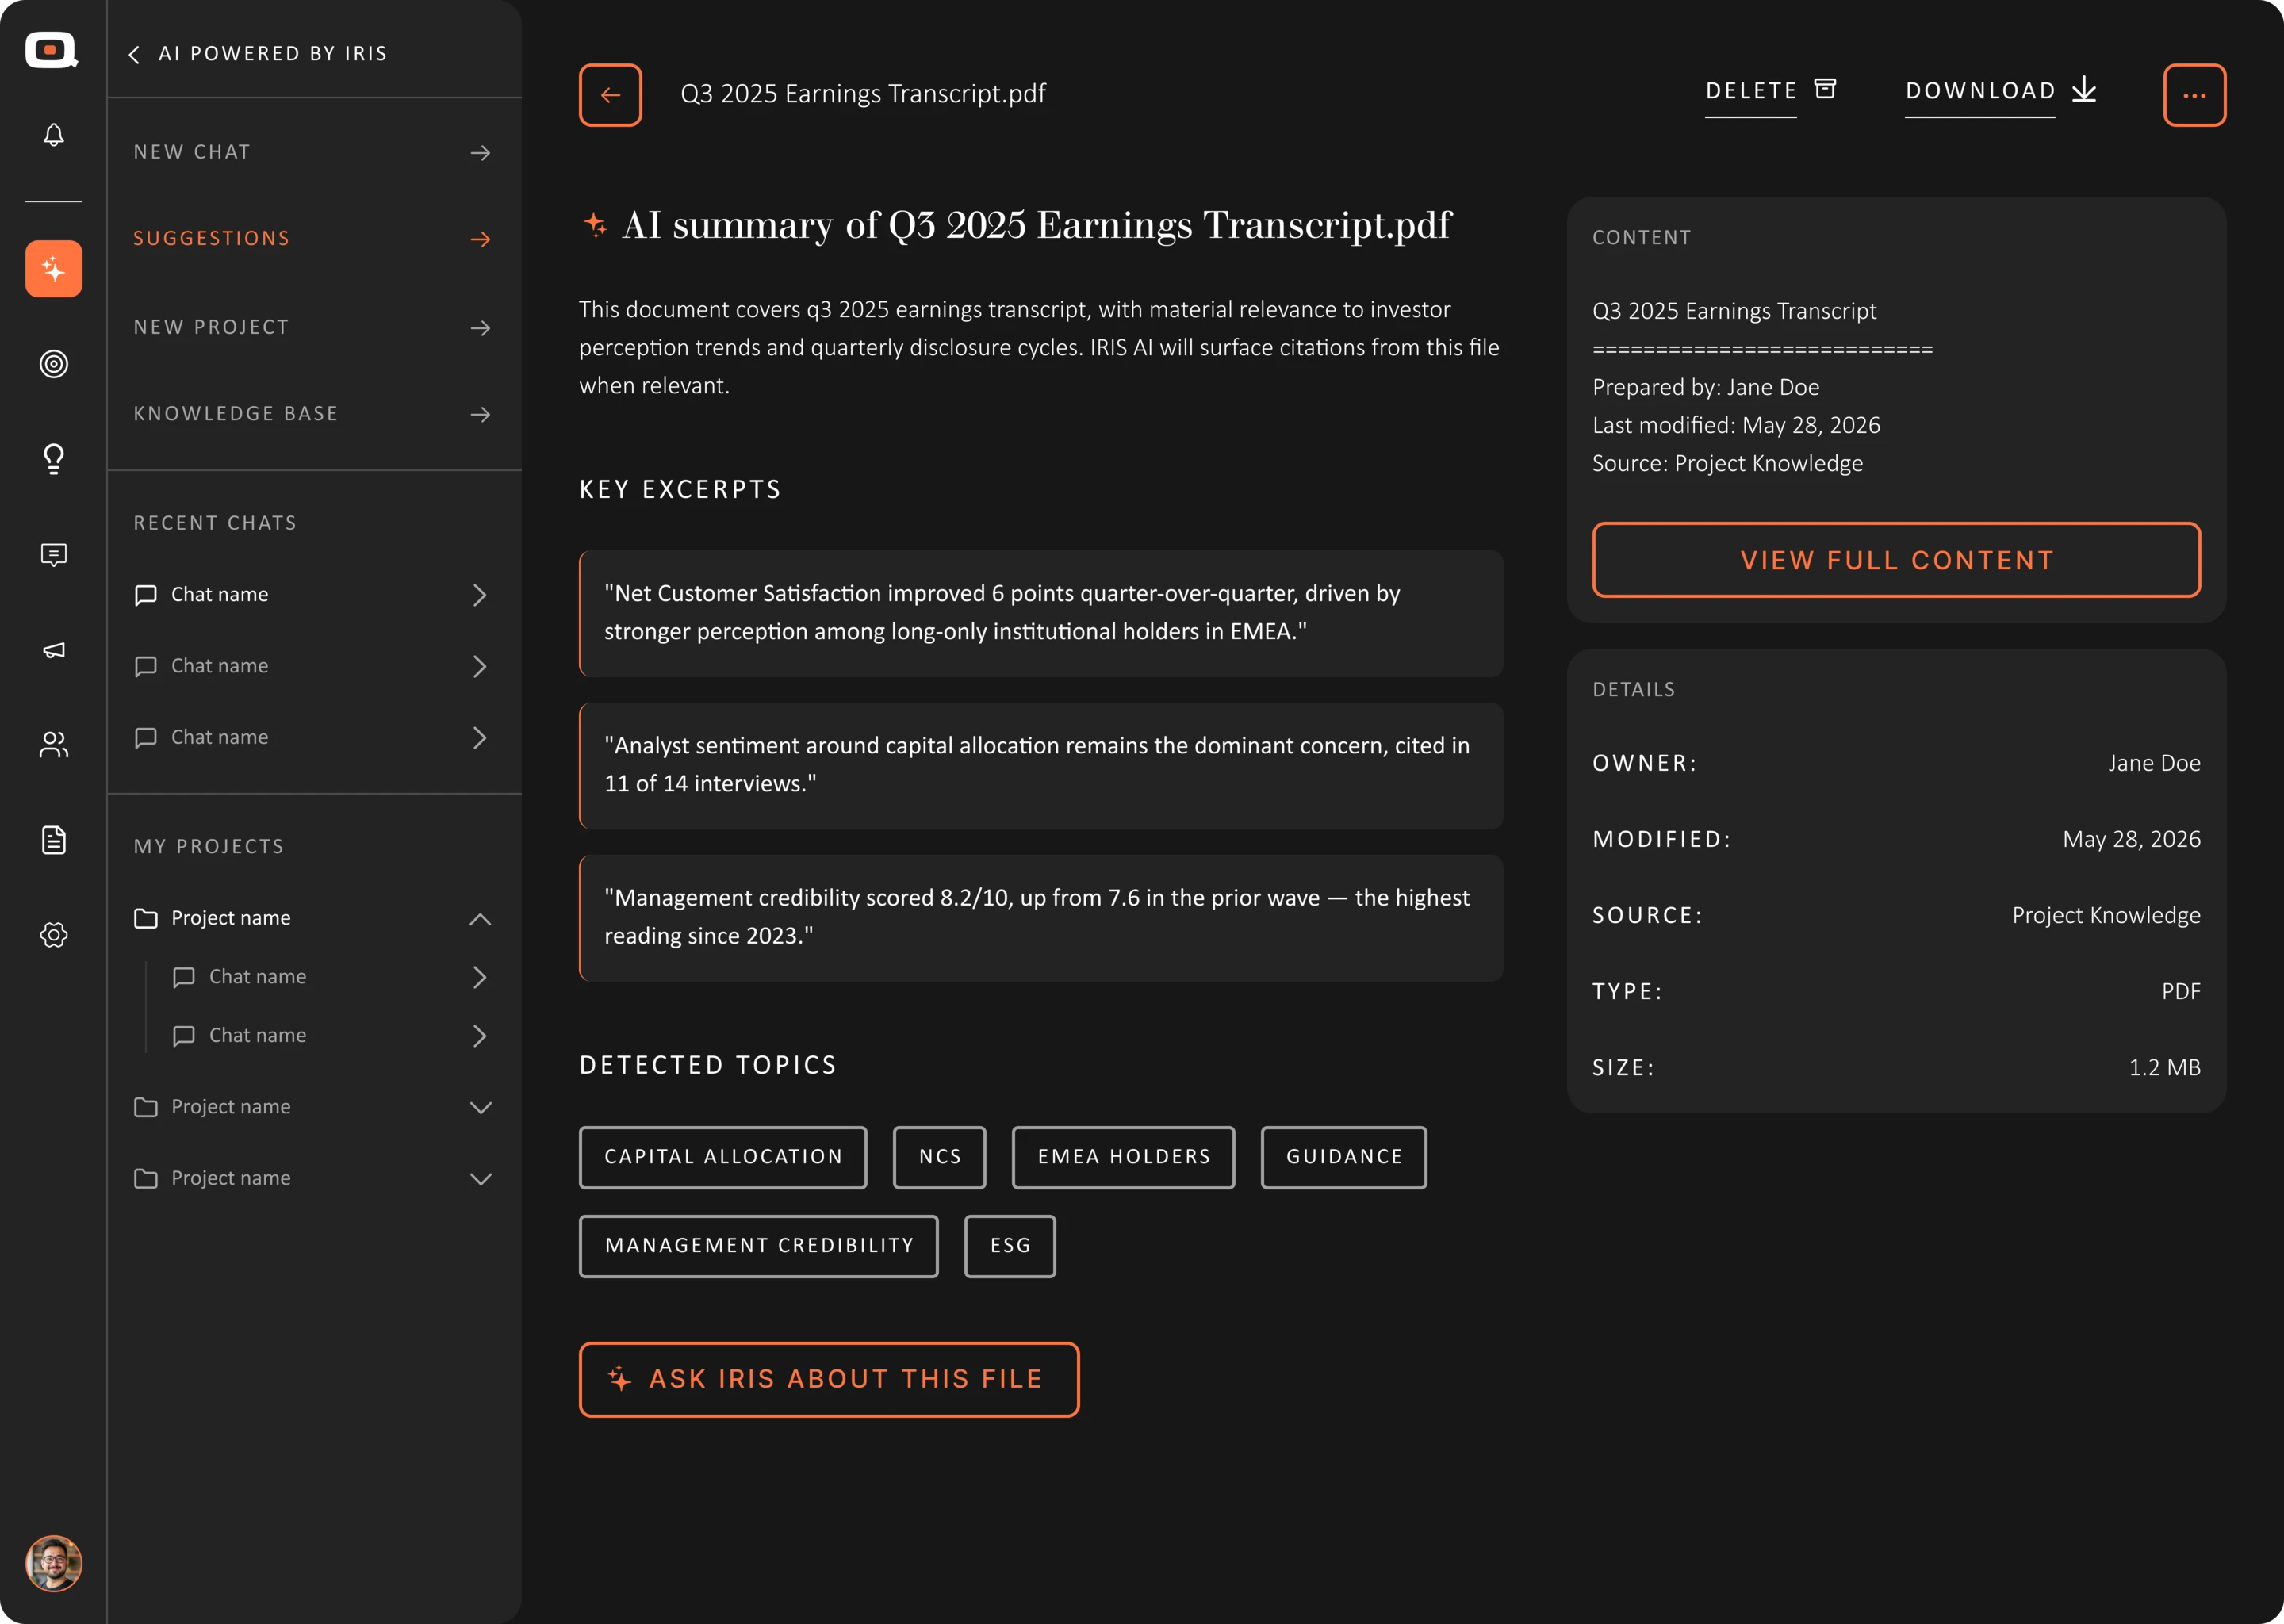Click the Delete archive icon
2284x1624 pixels.
coord(1825,89)
